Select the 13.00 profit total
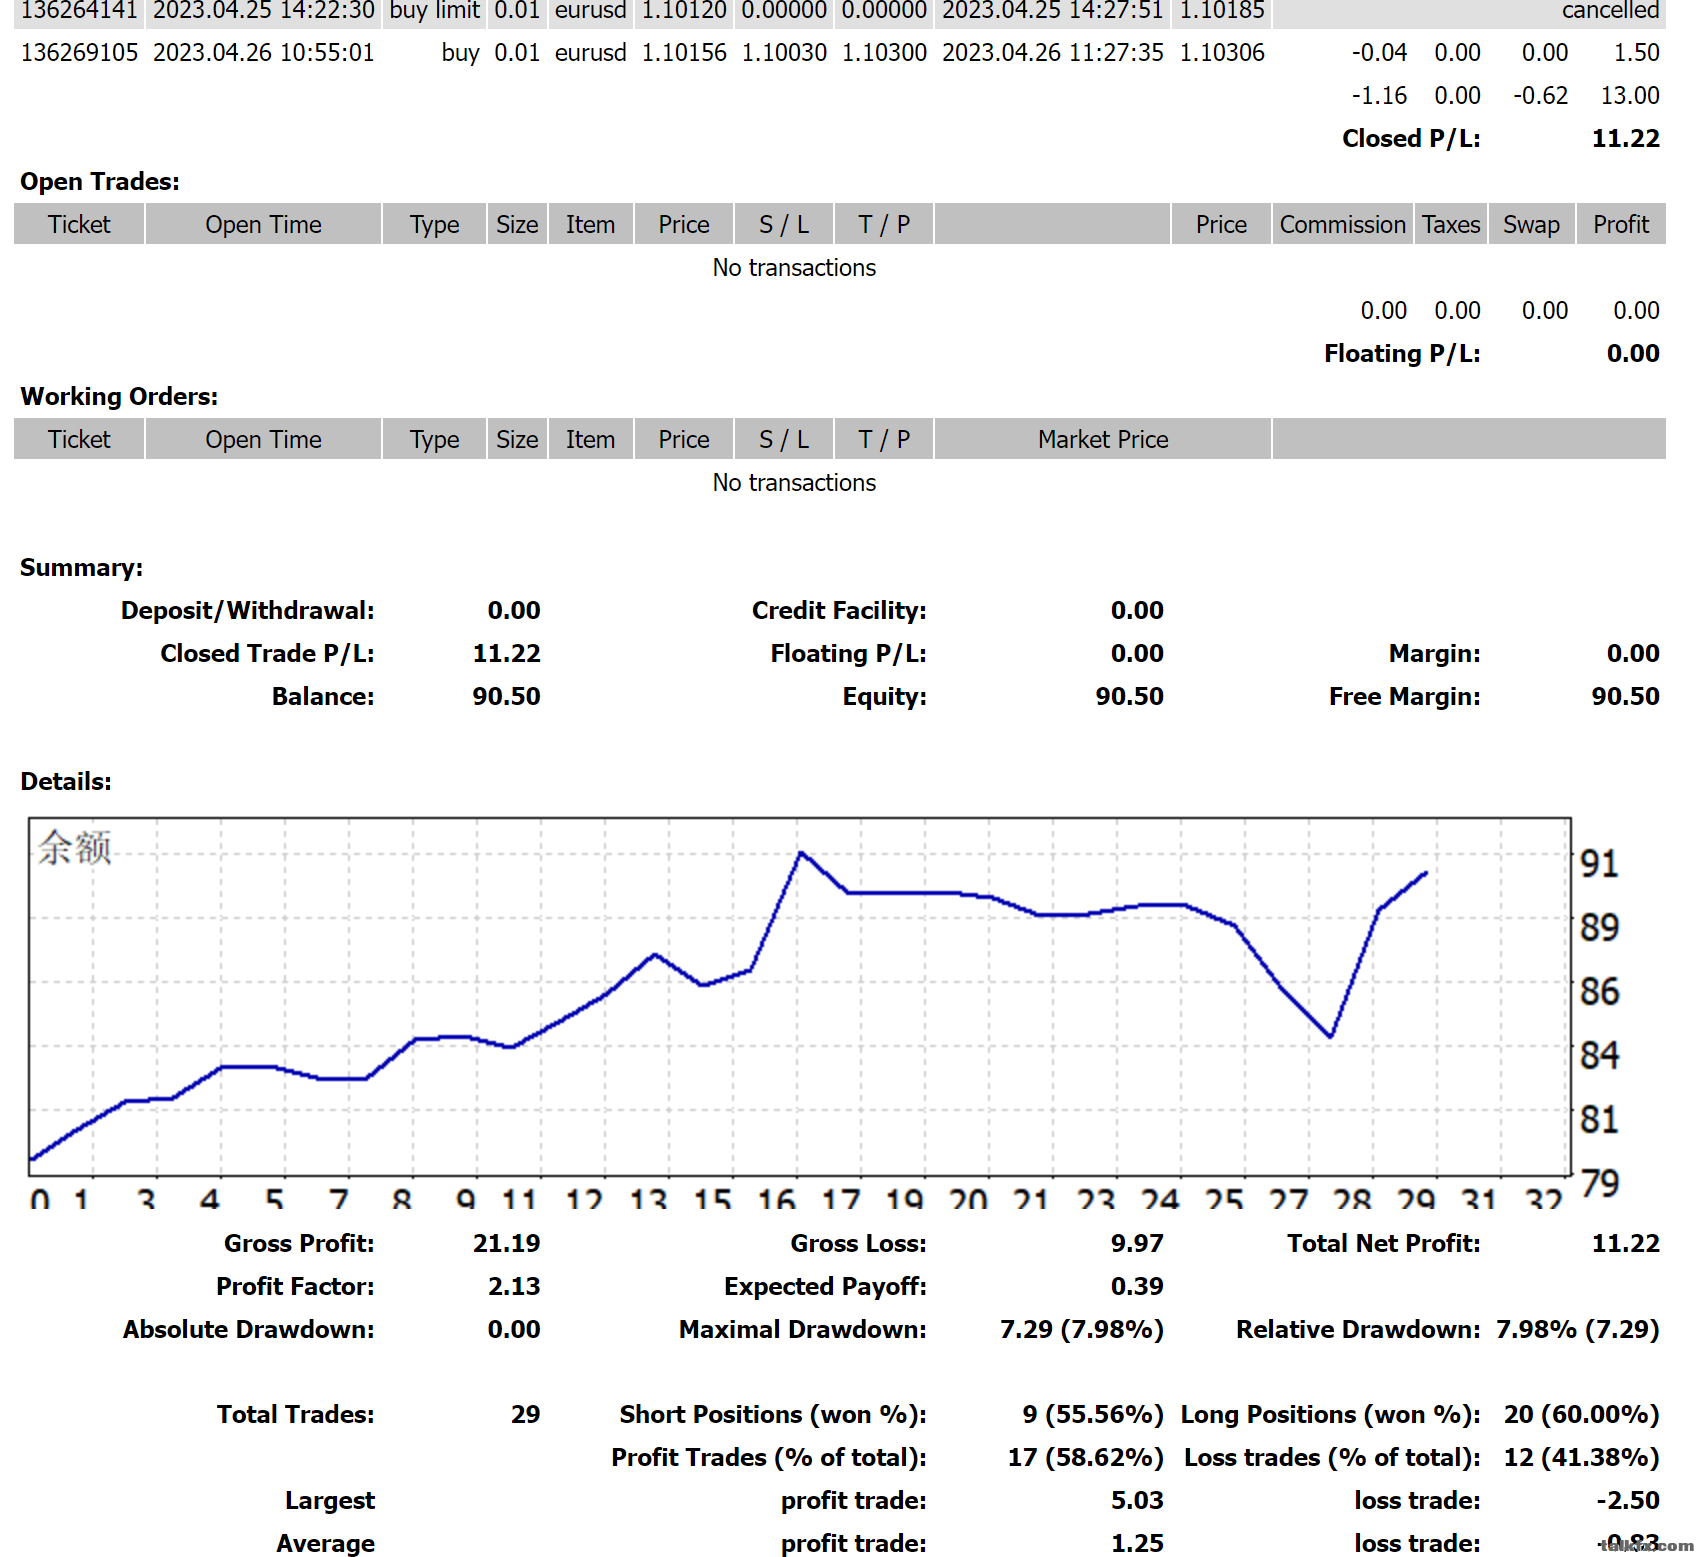Image resolution: width=1699 pixels, height=1557 pixels. [x=1630, y=96]
